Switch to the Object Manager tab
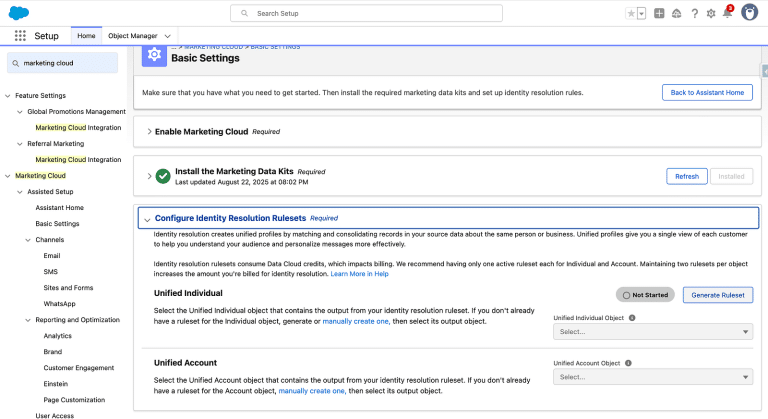Viewport: 768px width, 419px height. pos(131,35)
